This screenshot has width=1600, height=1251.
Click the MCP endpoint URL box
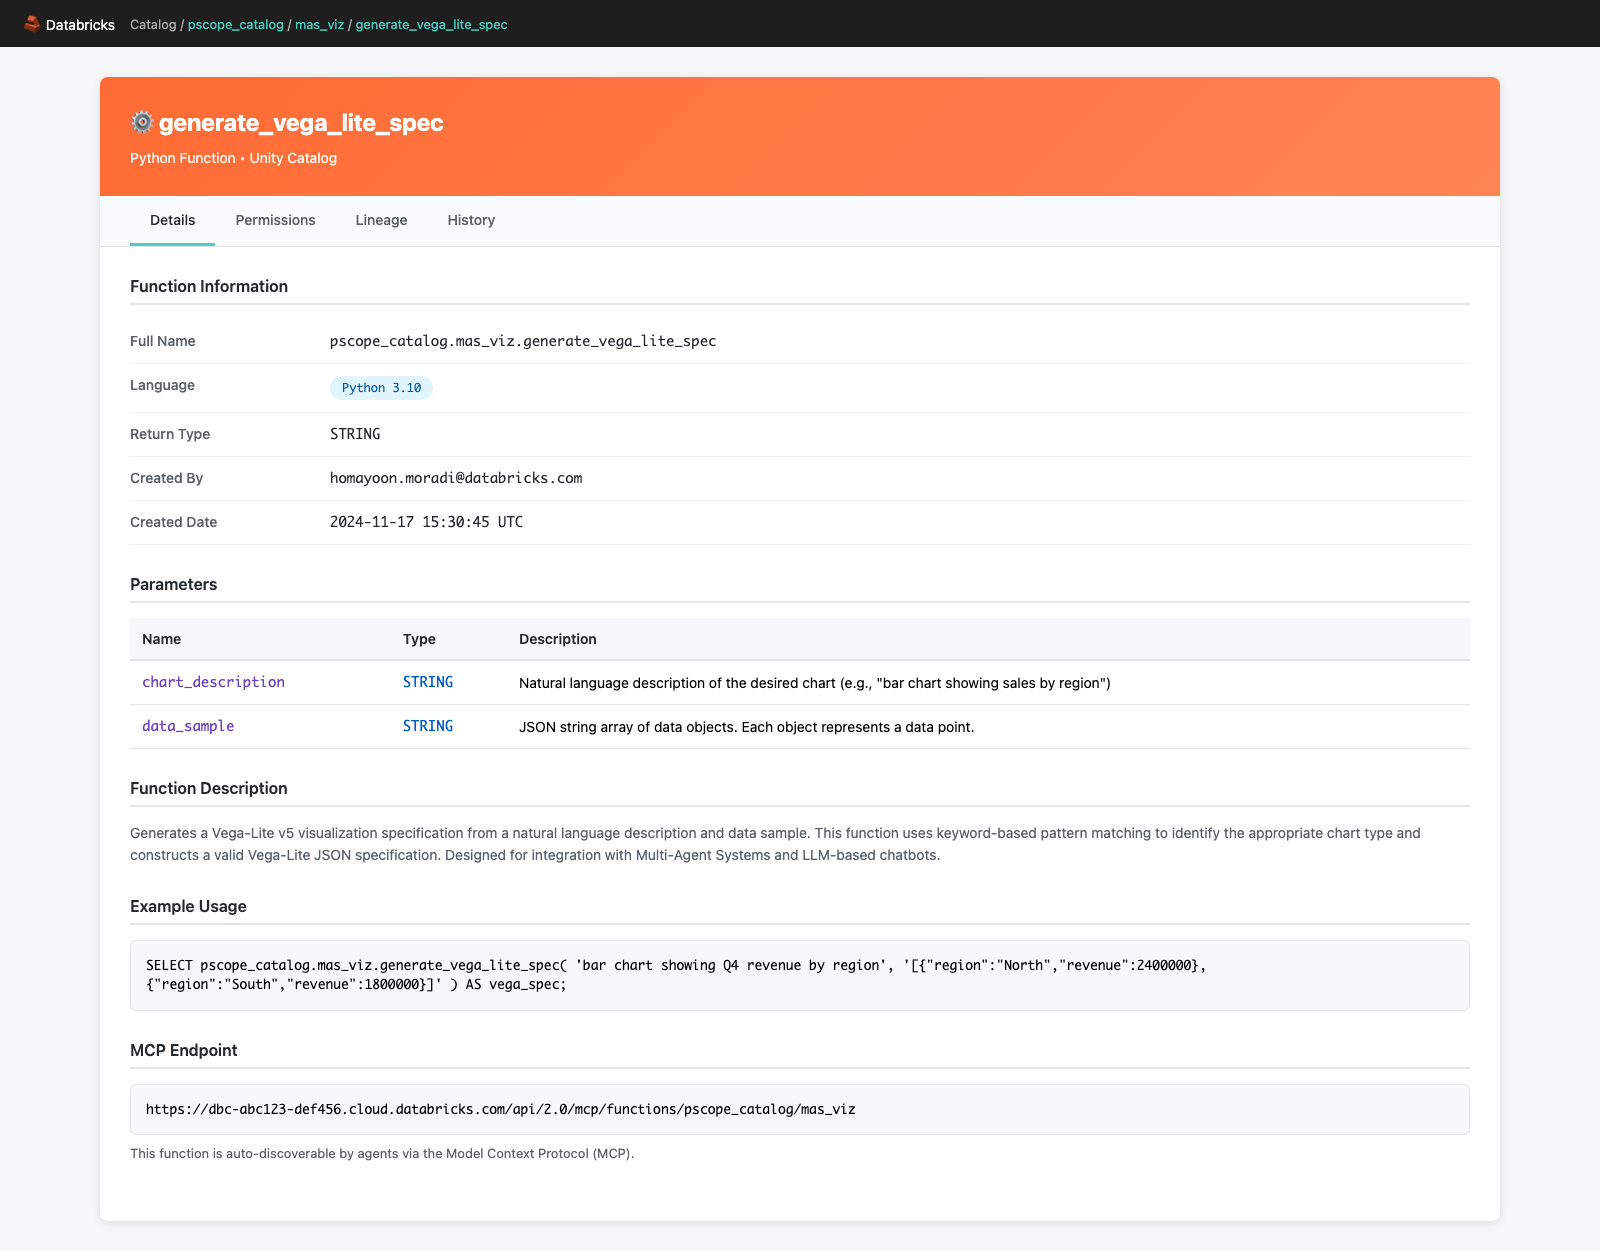click(x=799, y=1109)
